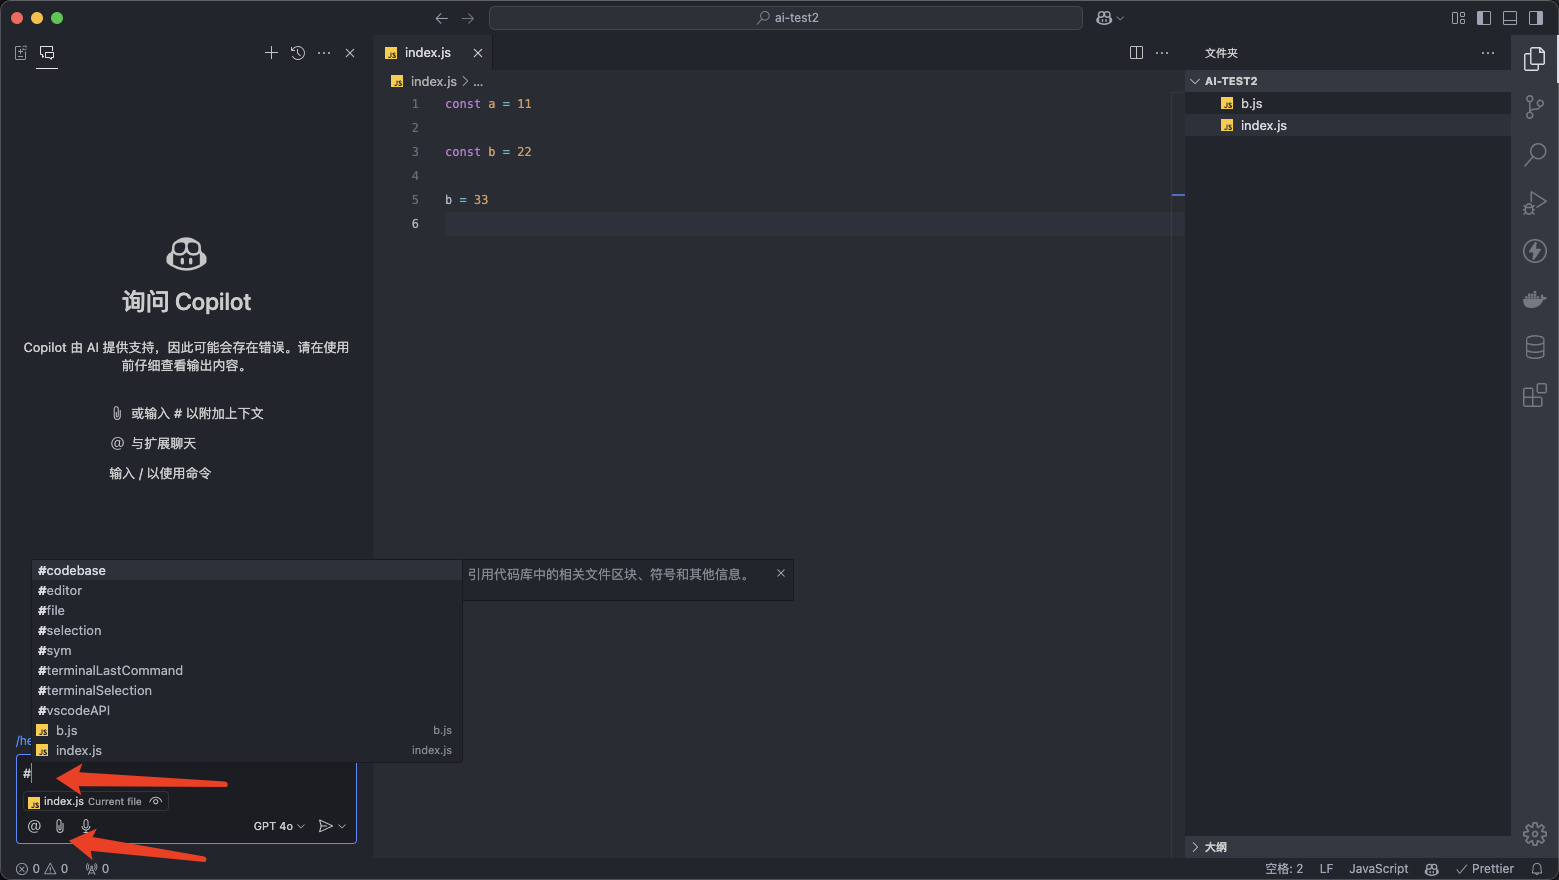Close the Copilot chat panel

tap(350, 53)
